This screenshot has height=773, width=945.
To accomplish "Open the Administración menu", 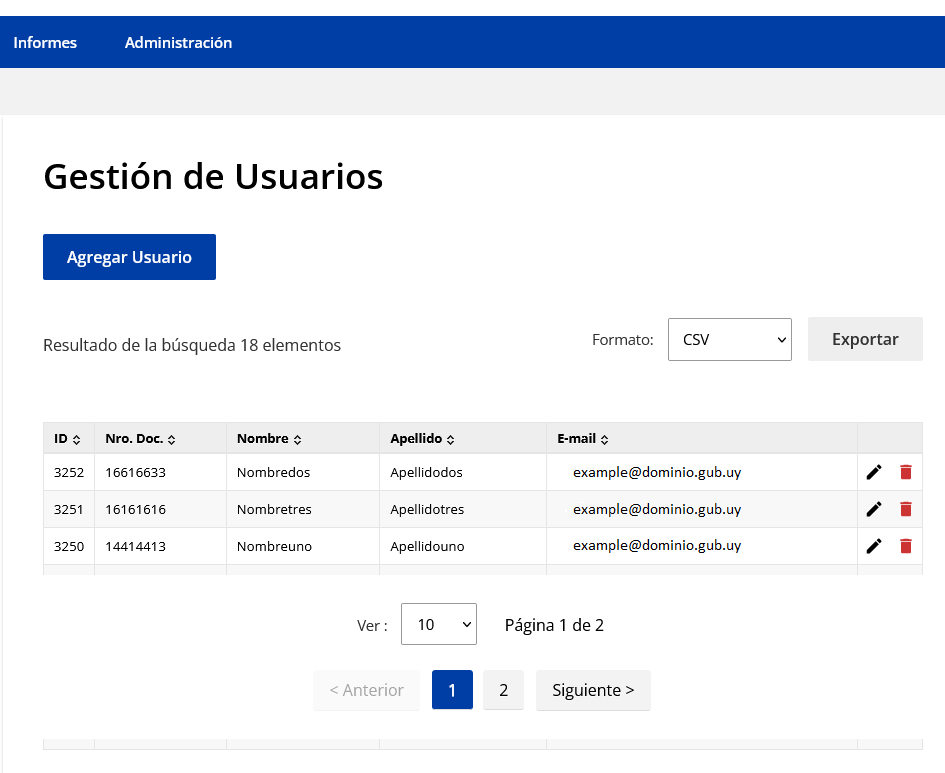I will [x=178, y=43].
